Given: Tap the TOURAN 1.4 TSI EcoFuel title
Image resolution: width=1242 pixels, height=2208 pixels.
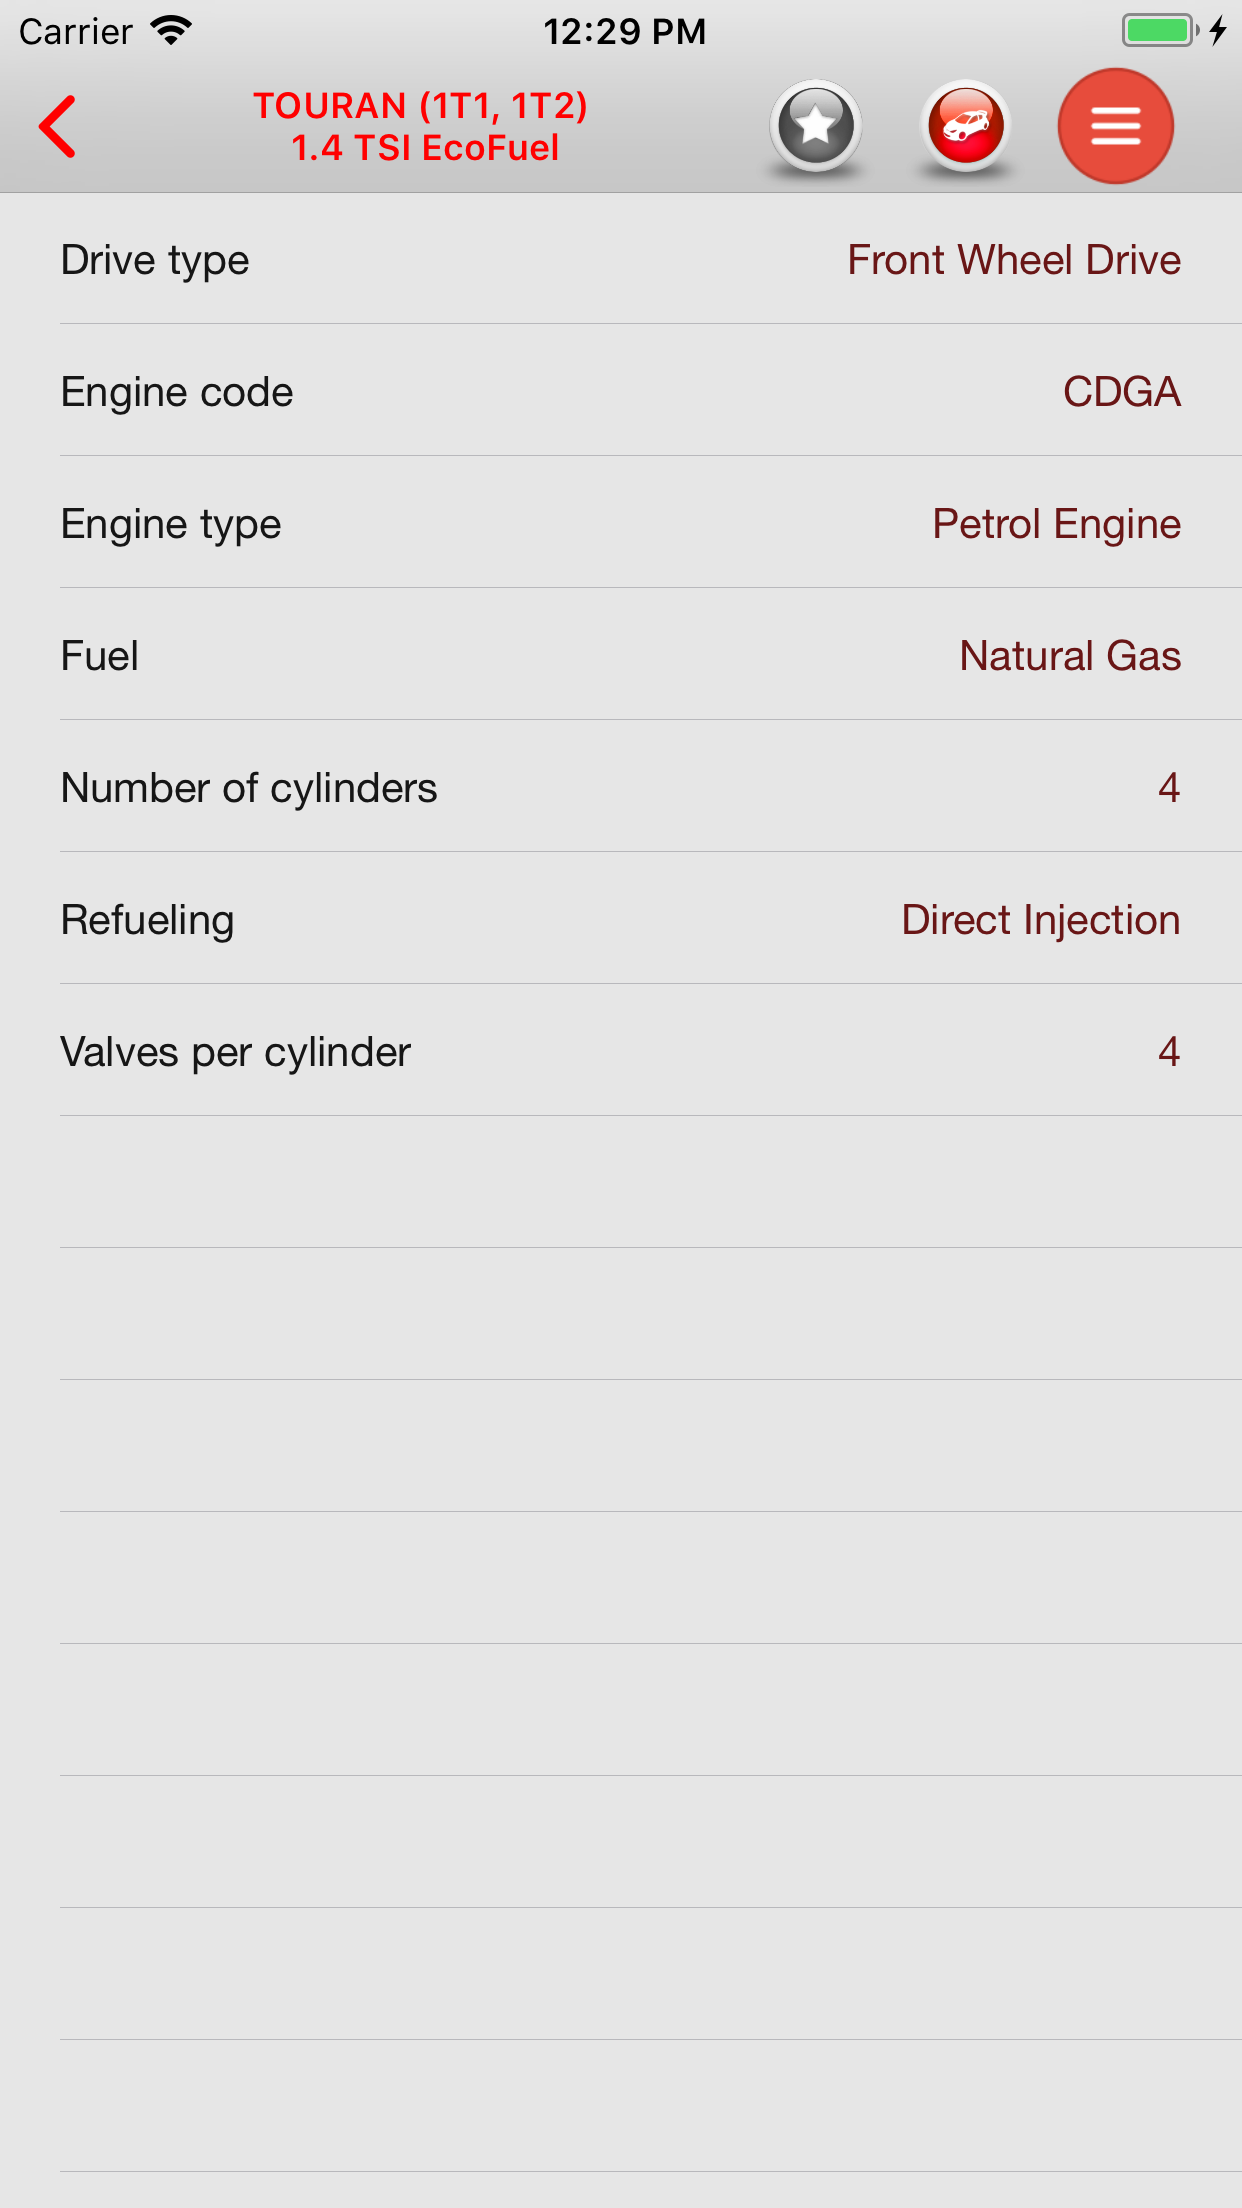Looking at the screenshot, I should coord(421,127).
